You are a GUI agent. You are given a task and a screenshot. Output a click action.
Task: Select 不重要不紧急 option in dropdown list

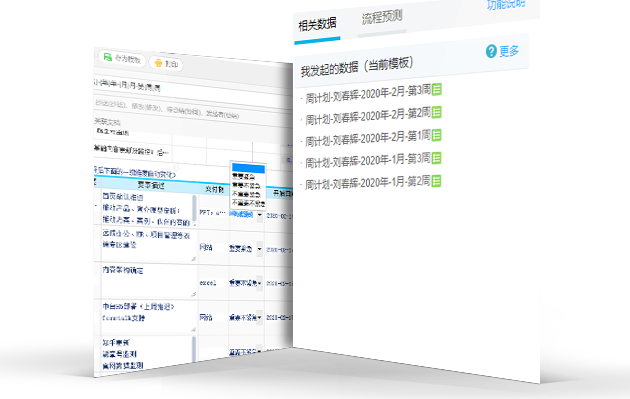pos(248,203)
